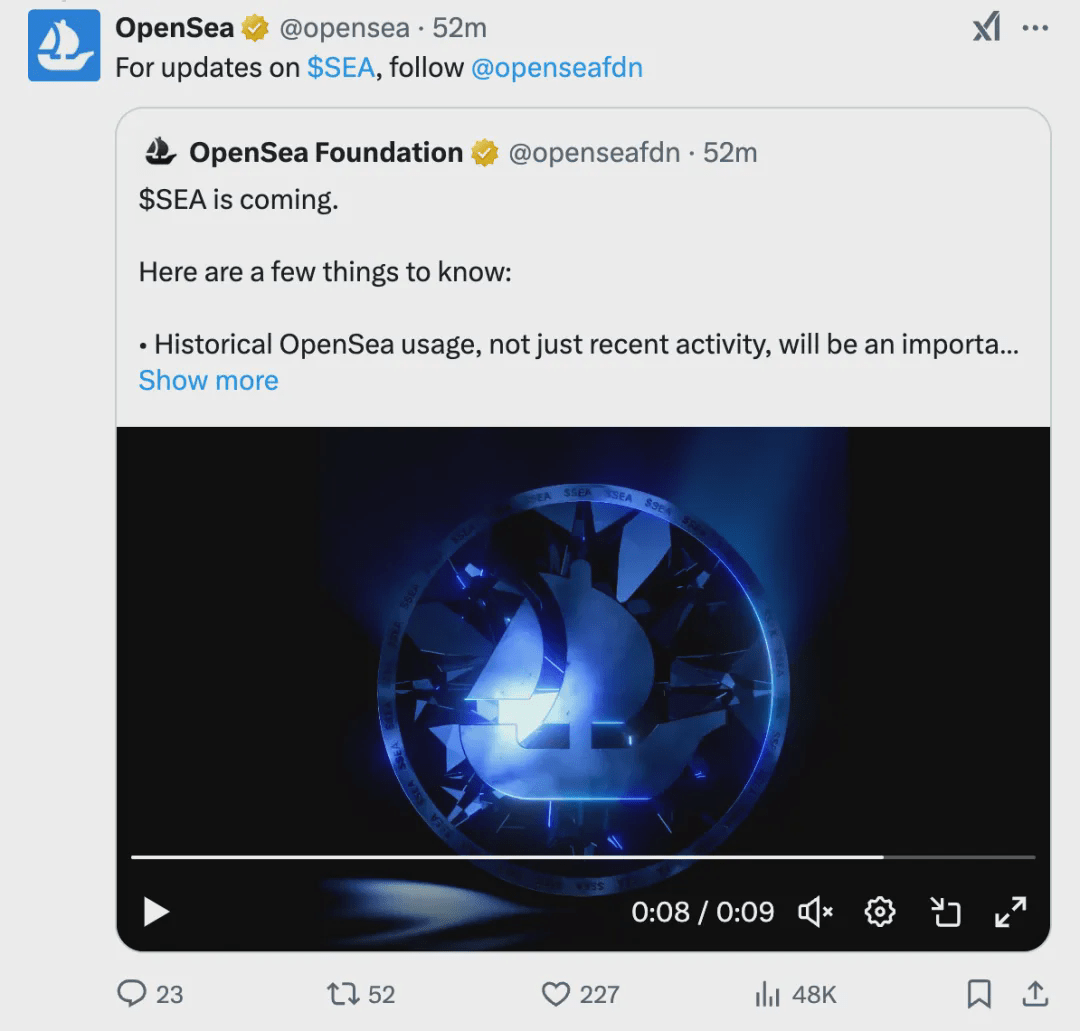1080x1031 pixels.
Task: Open video settings gear
Action: [x=880, y=911]
